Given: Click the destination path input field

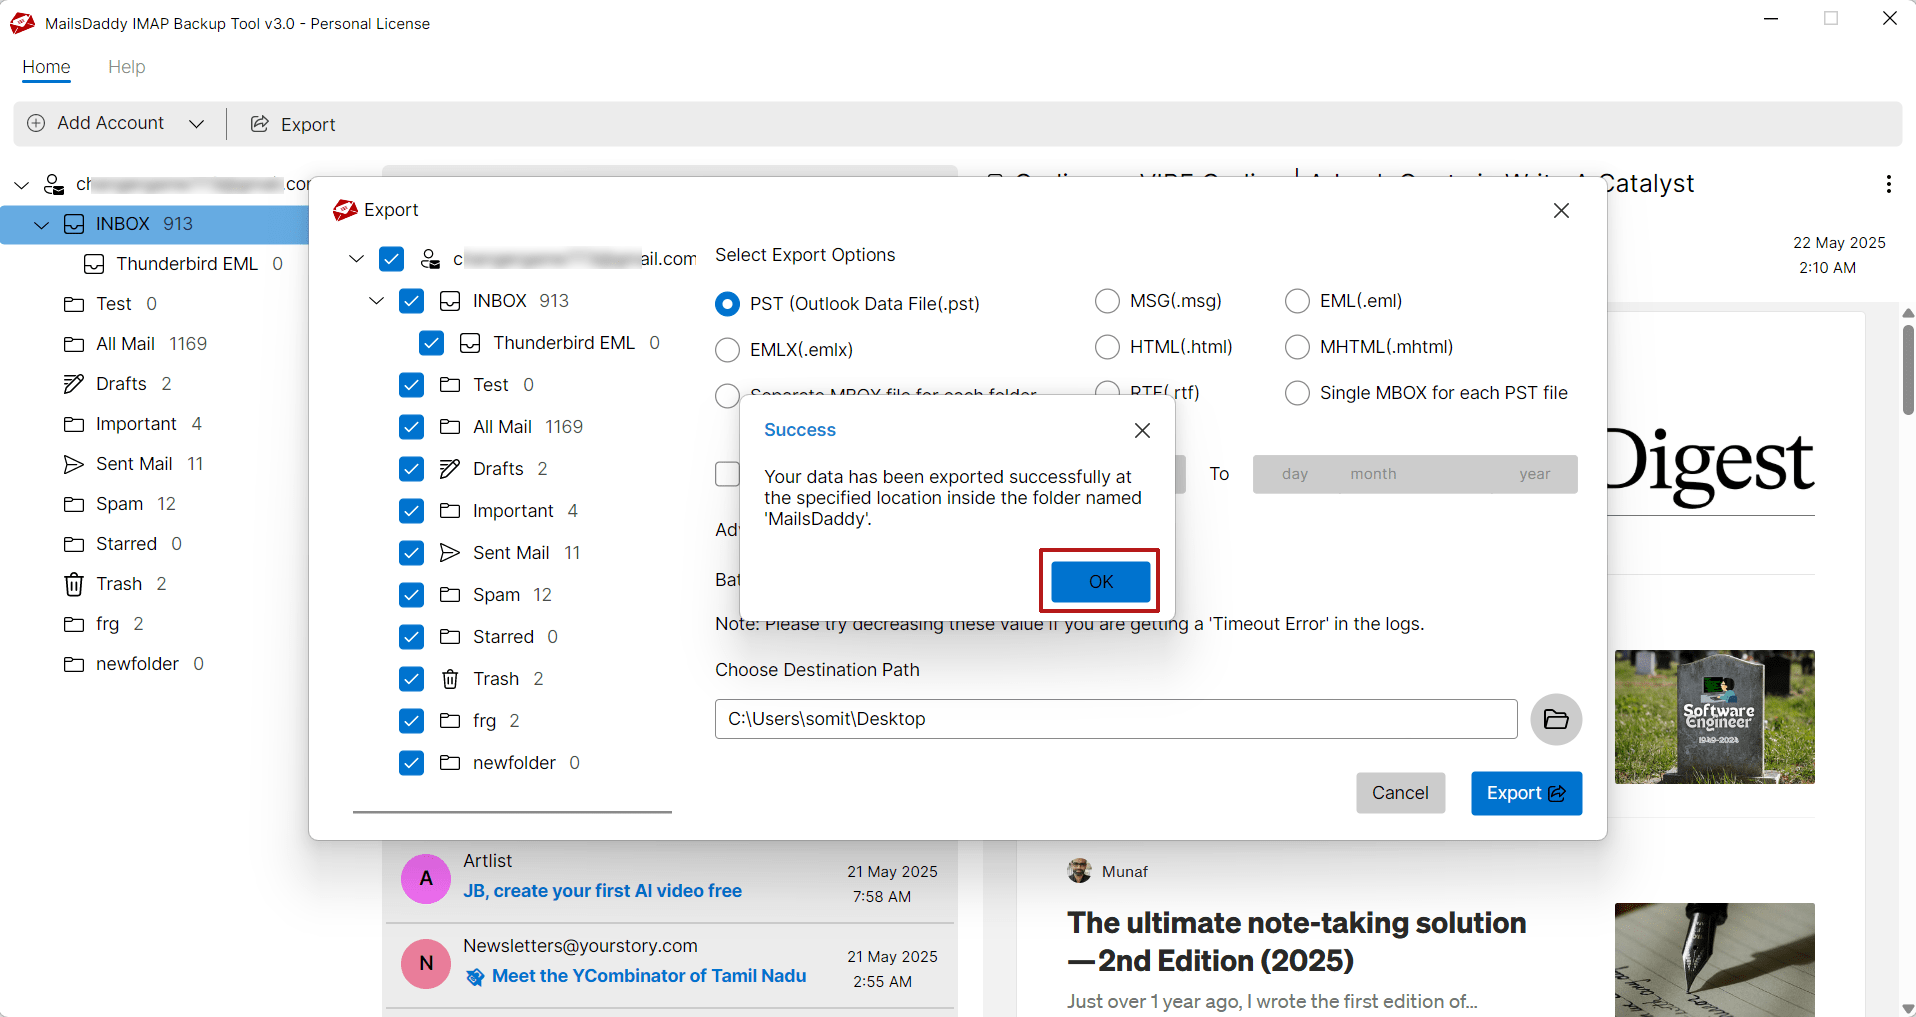Looking at the screenshot, I should (x=1116, y=719).
